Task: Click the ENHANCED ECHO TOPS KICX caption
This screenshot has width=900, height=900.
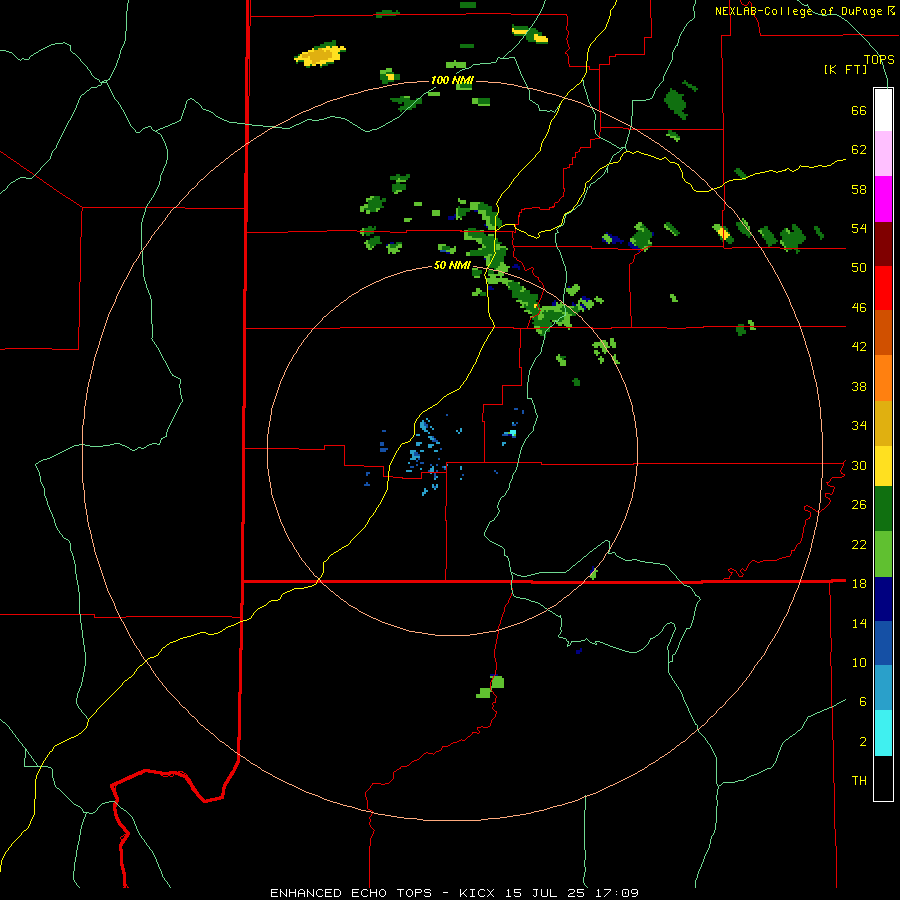Action: click(454, 893)
